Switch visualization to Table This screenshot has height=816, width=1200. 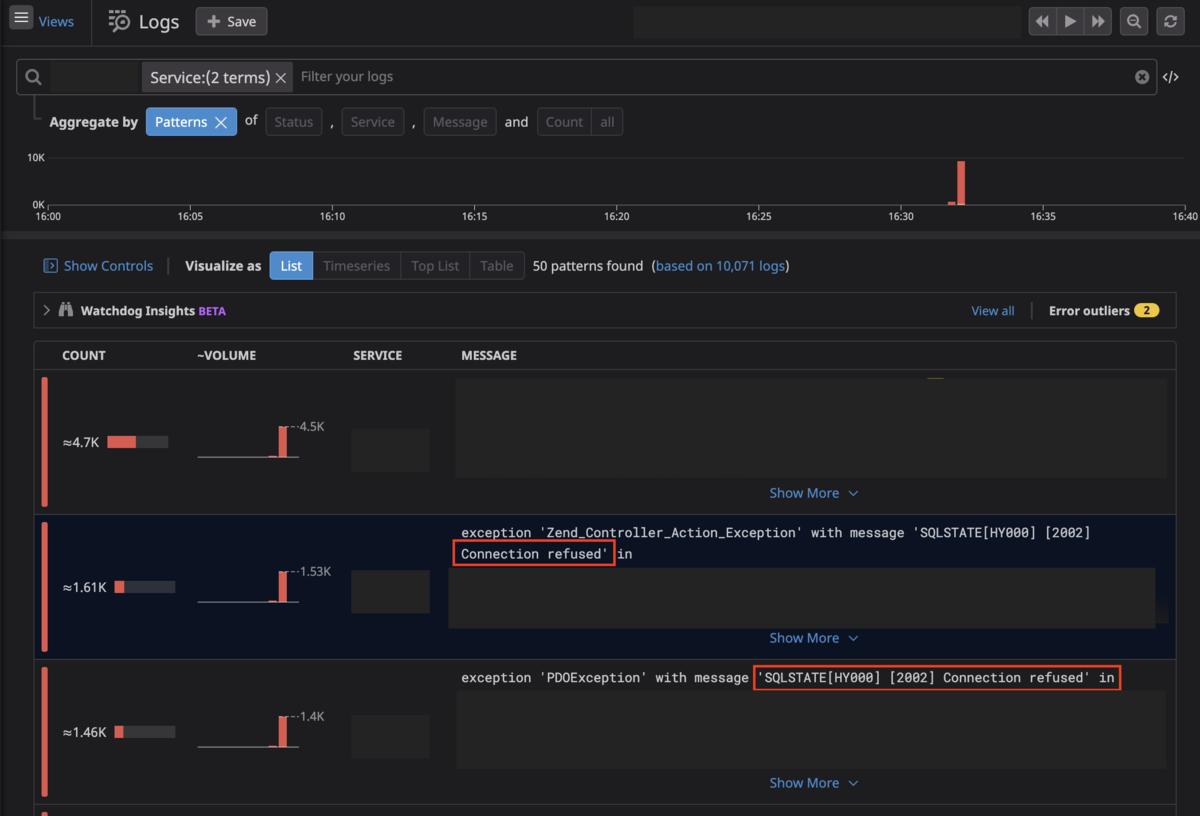496,266
